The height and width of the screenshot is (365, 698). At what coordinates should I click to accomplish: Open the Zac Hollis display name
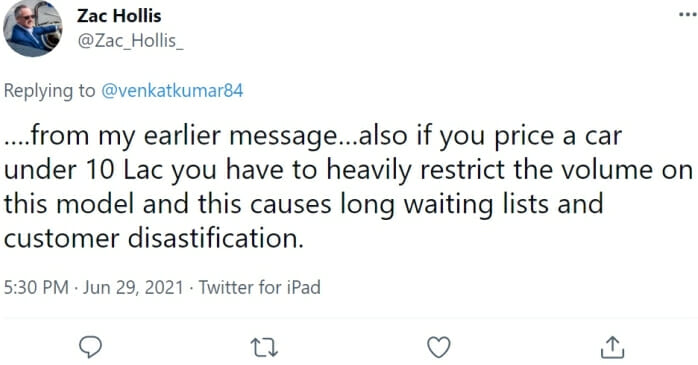point(119,16)
